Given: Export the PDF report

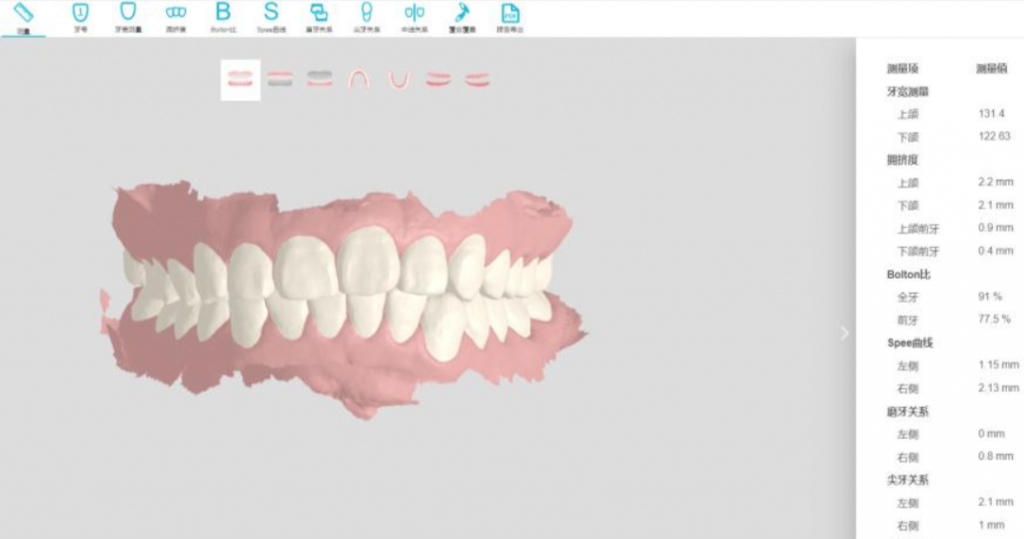Looking at the screenshot, I should [x=510, y=15].
